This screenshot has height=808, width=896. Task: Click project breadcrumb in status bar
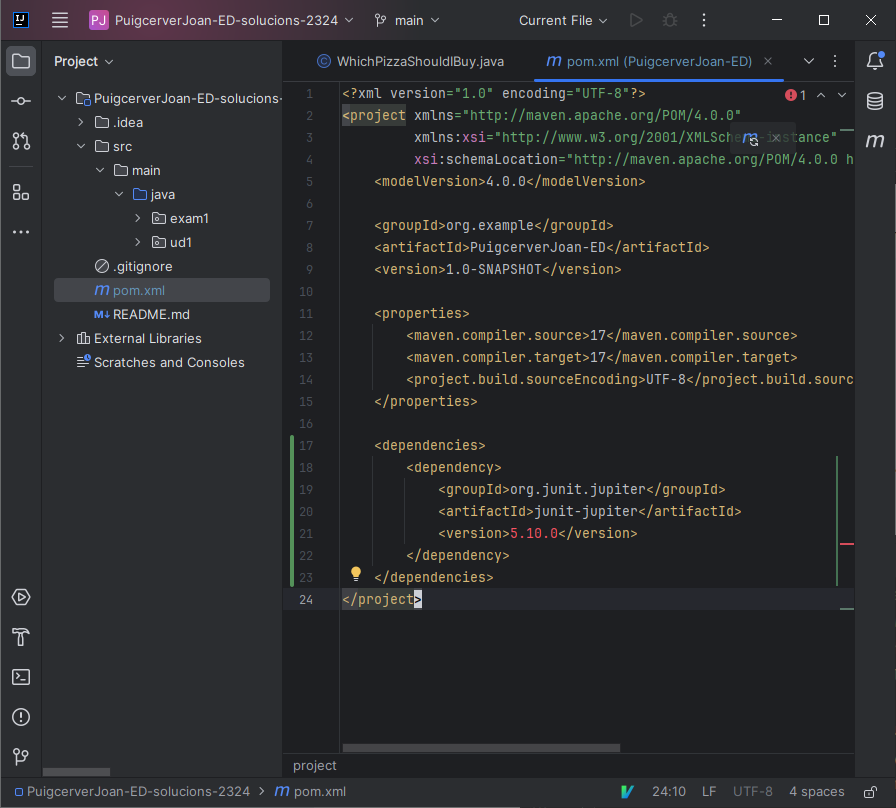pyautogui.click(x=133, y=792)
